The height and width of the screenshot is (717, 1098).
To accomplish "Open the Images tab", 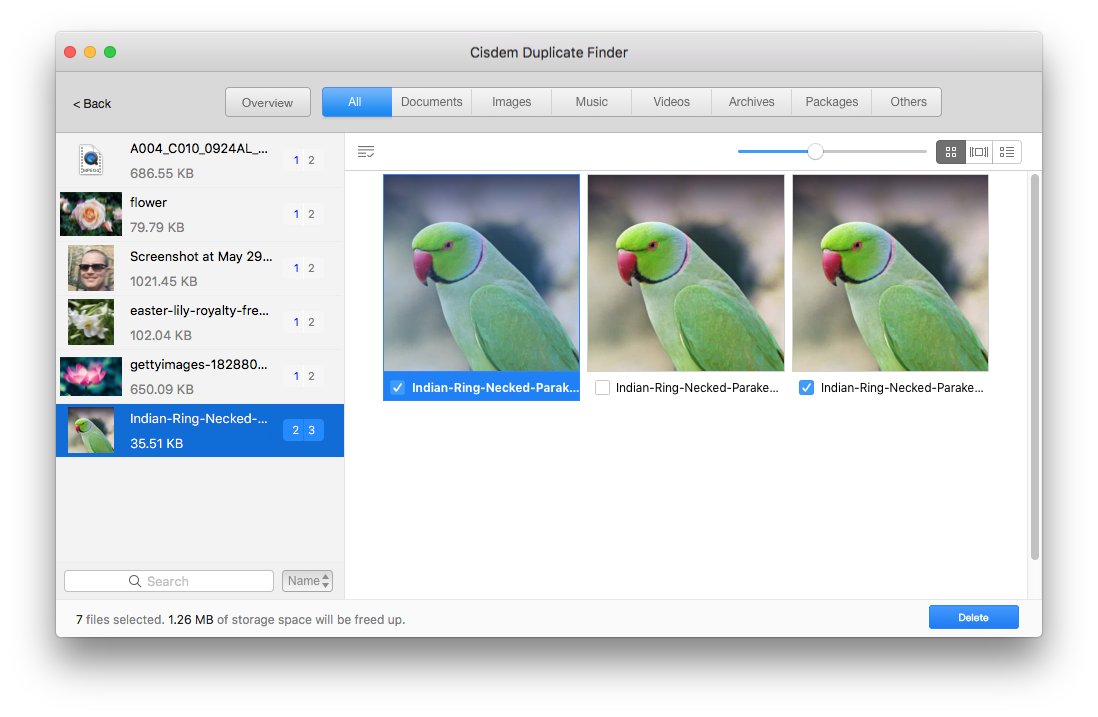I will click(511, 102).
